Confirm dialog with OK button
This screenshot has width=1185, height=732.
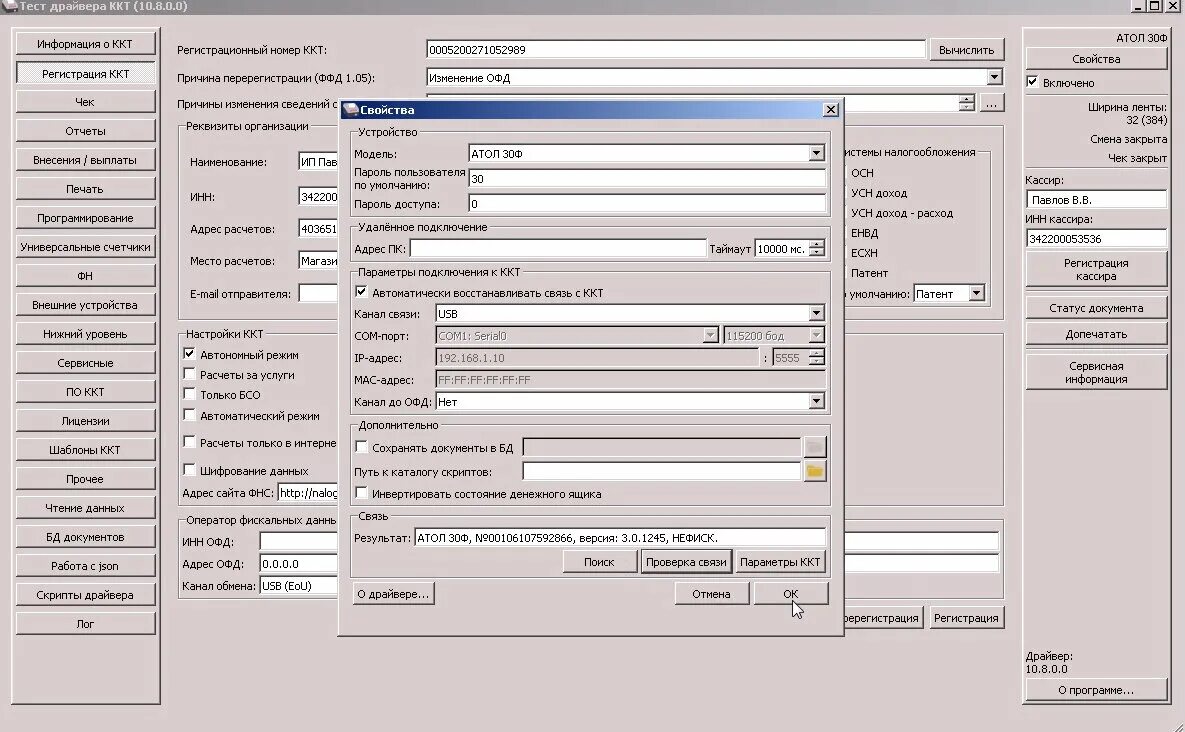(791, 594)
